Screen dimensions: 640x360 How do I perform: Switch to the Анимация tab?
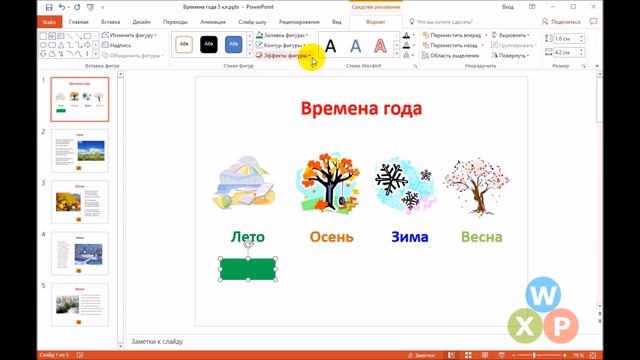(x=213, y=22)
